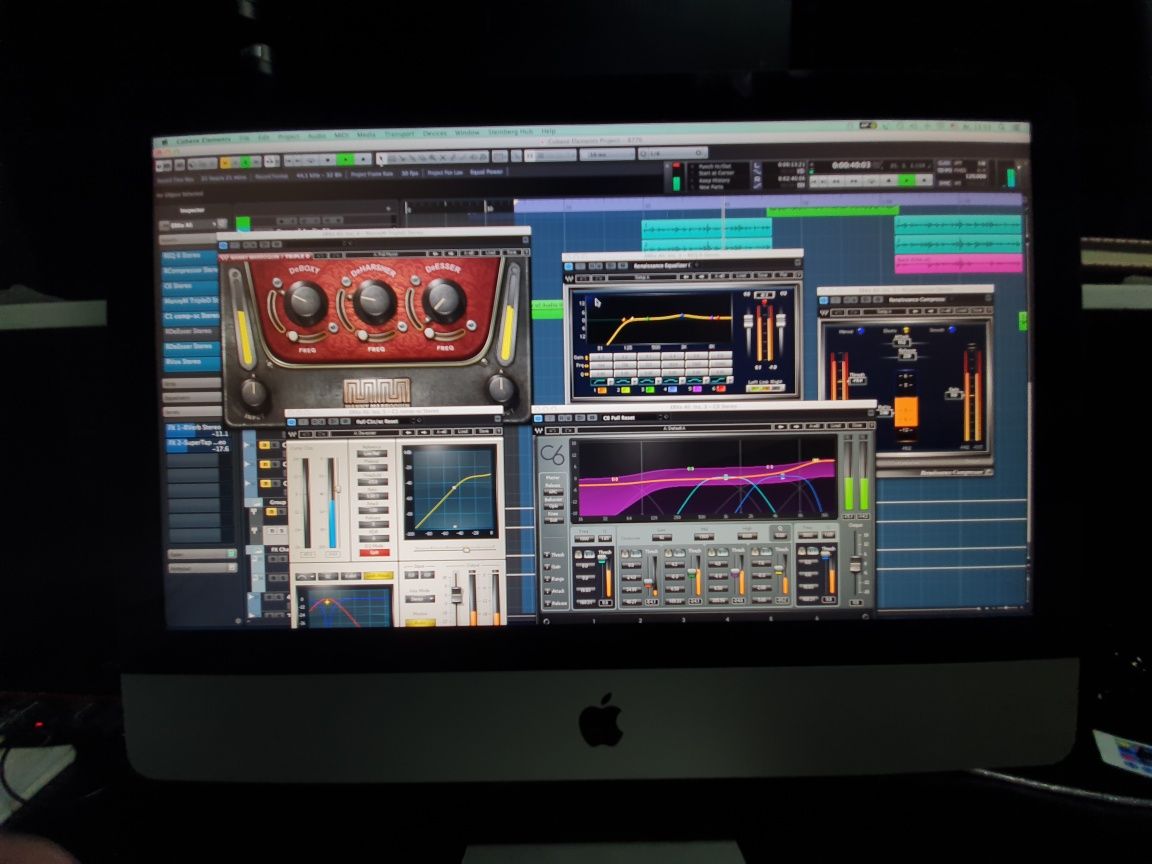Toggle the red Split button in C1
Viewport: 1152px width, 864px height.
coord(374,552)
